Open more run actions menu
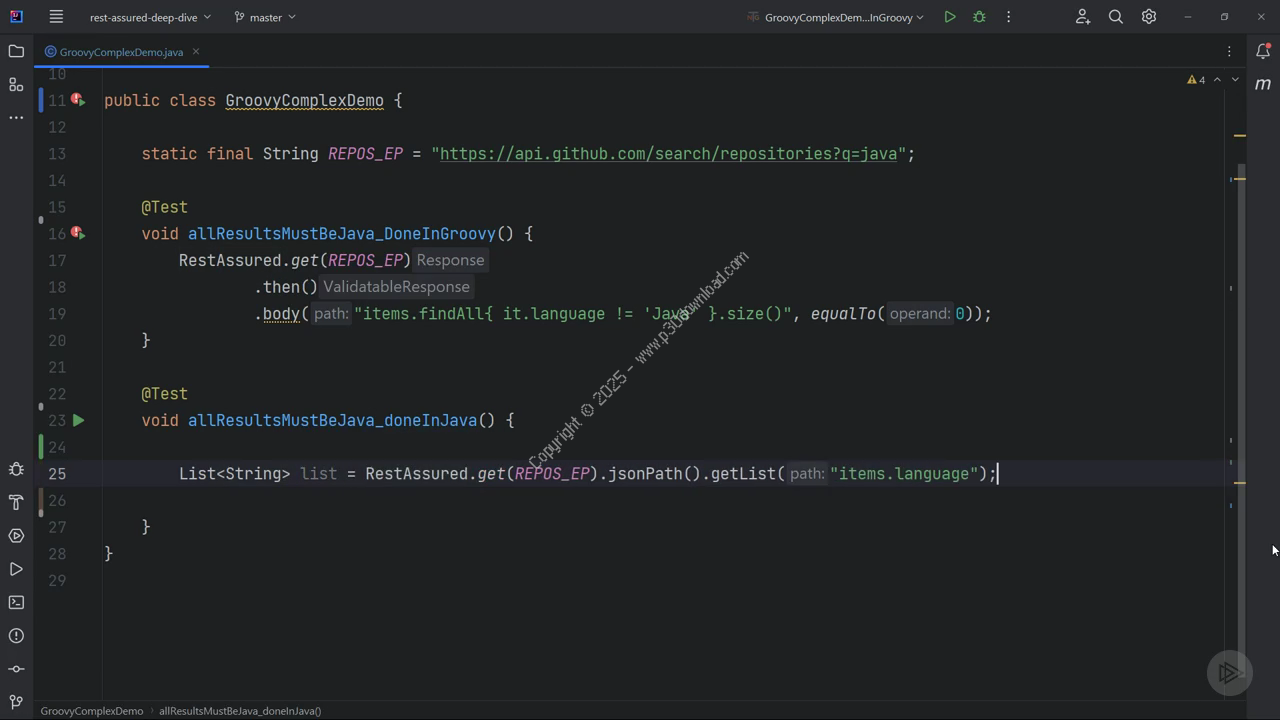 point(1008,17)
